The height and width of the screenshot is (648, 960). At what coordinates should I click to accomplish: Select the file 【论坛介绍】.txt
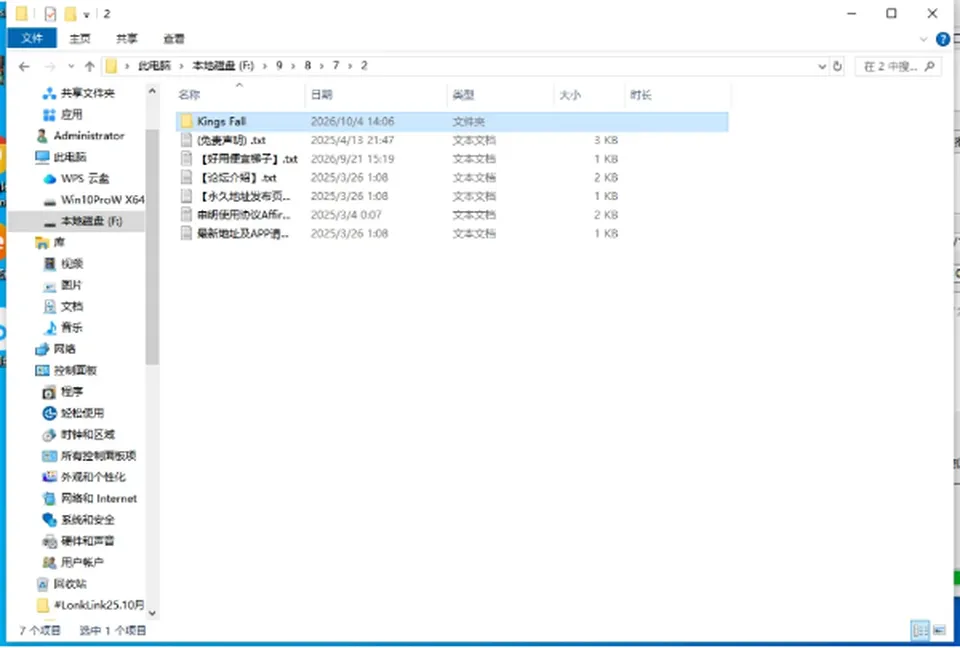pos(452,178)
